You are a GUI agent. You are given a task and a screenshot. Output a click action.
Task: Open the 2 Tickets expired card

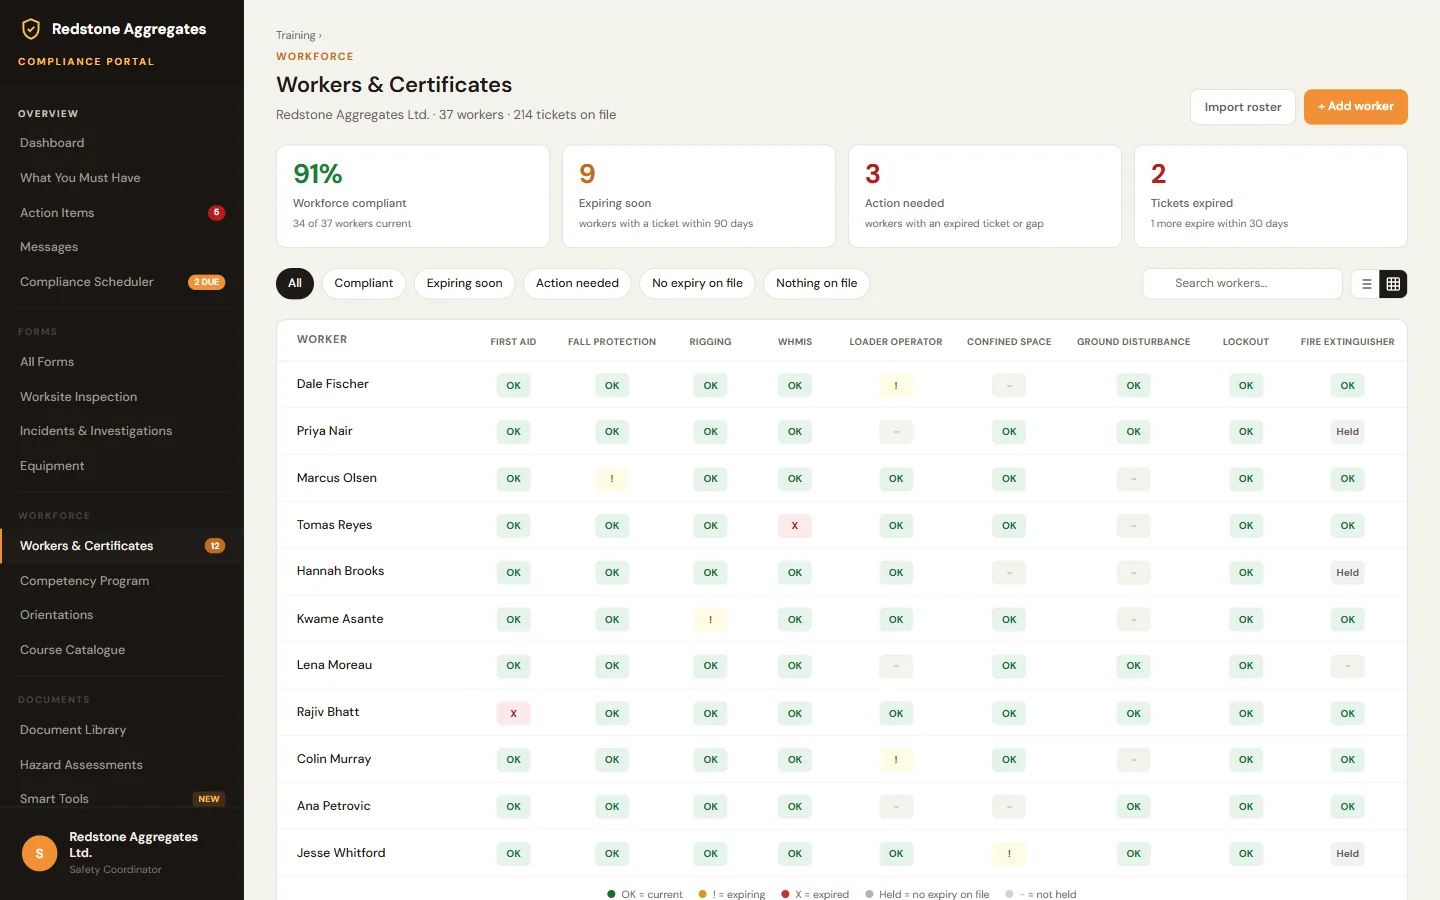coord(1271,197)
